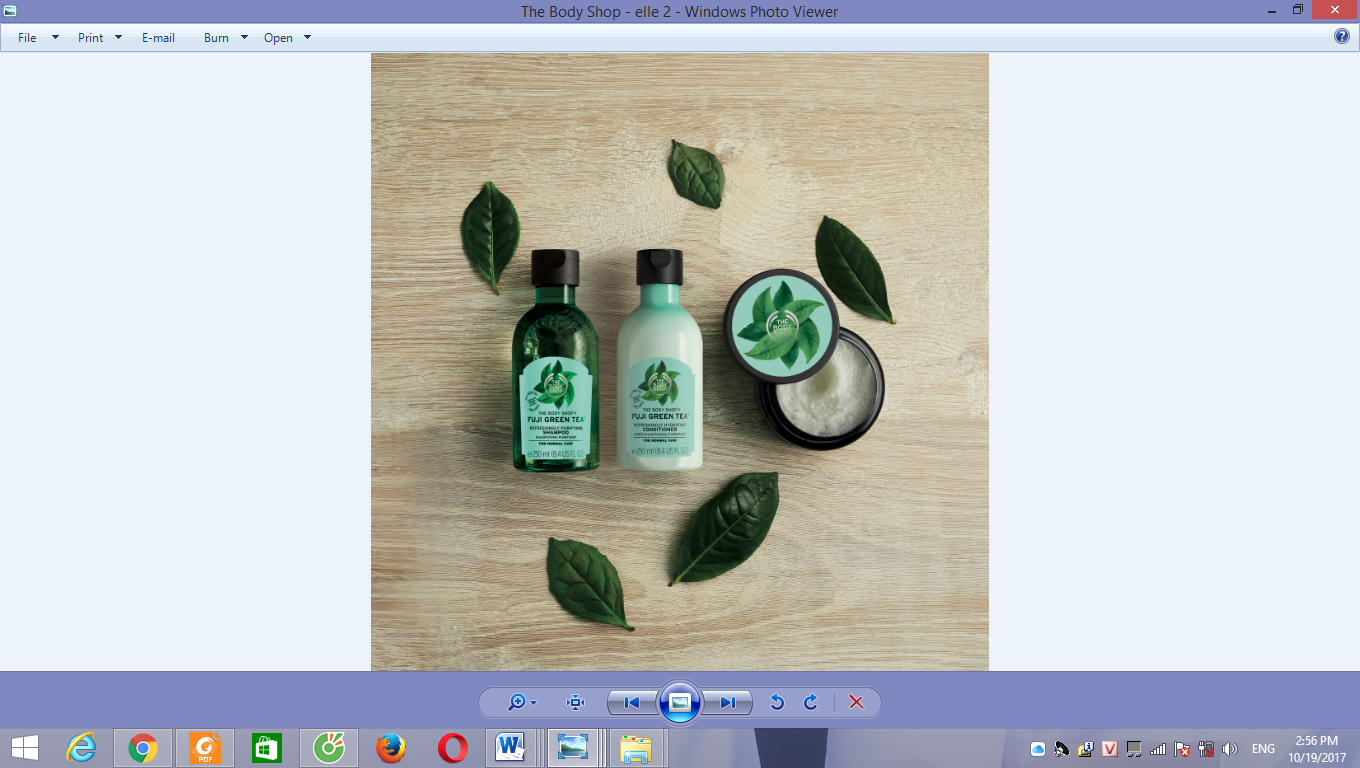Open the Open menu in the toolbar
The height and width of the screenshot is (768, 1360).
coord(278,38)
